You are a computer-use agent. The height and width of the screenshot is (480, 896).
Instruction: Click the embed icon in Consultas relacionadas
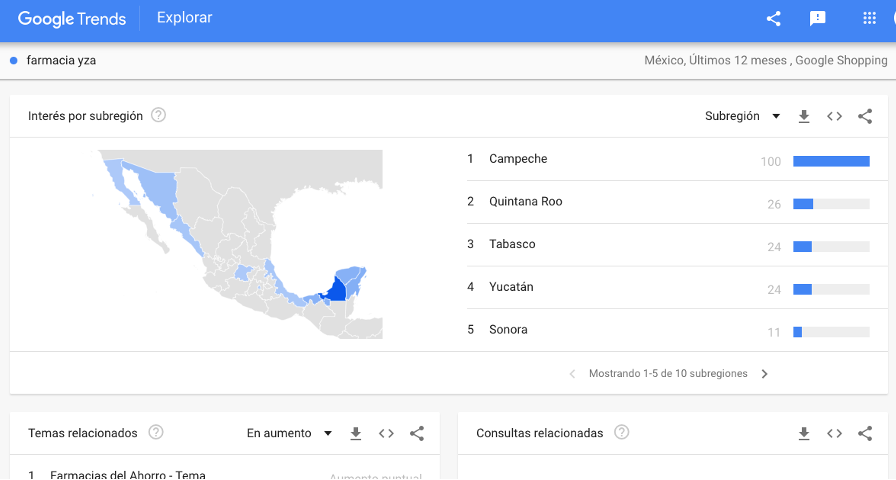coord(834,433)
